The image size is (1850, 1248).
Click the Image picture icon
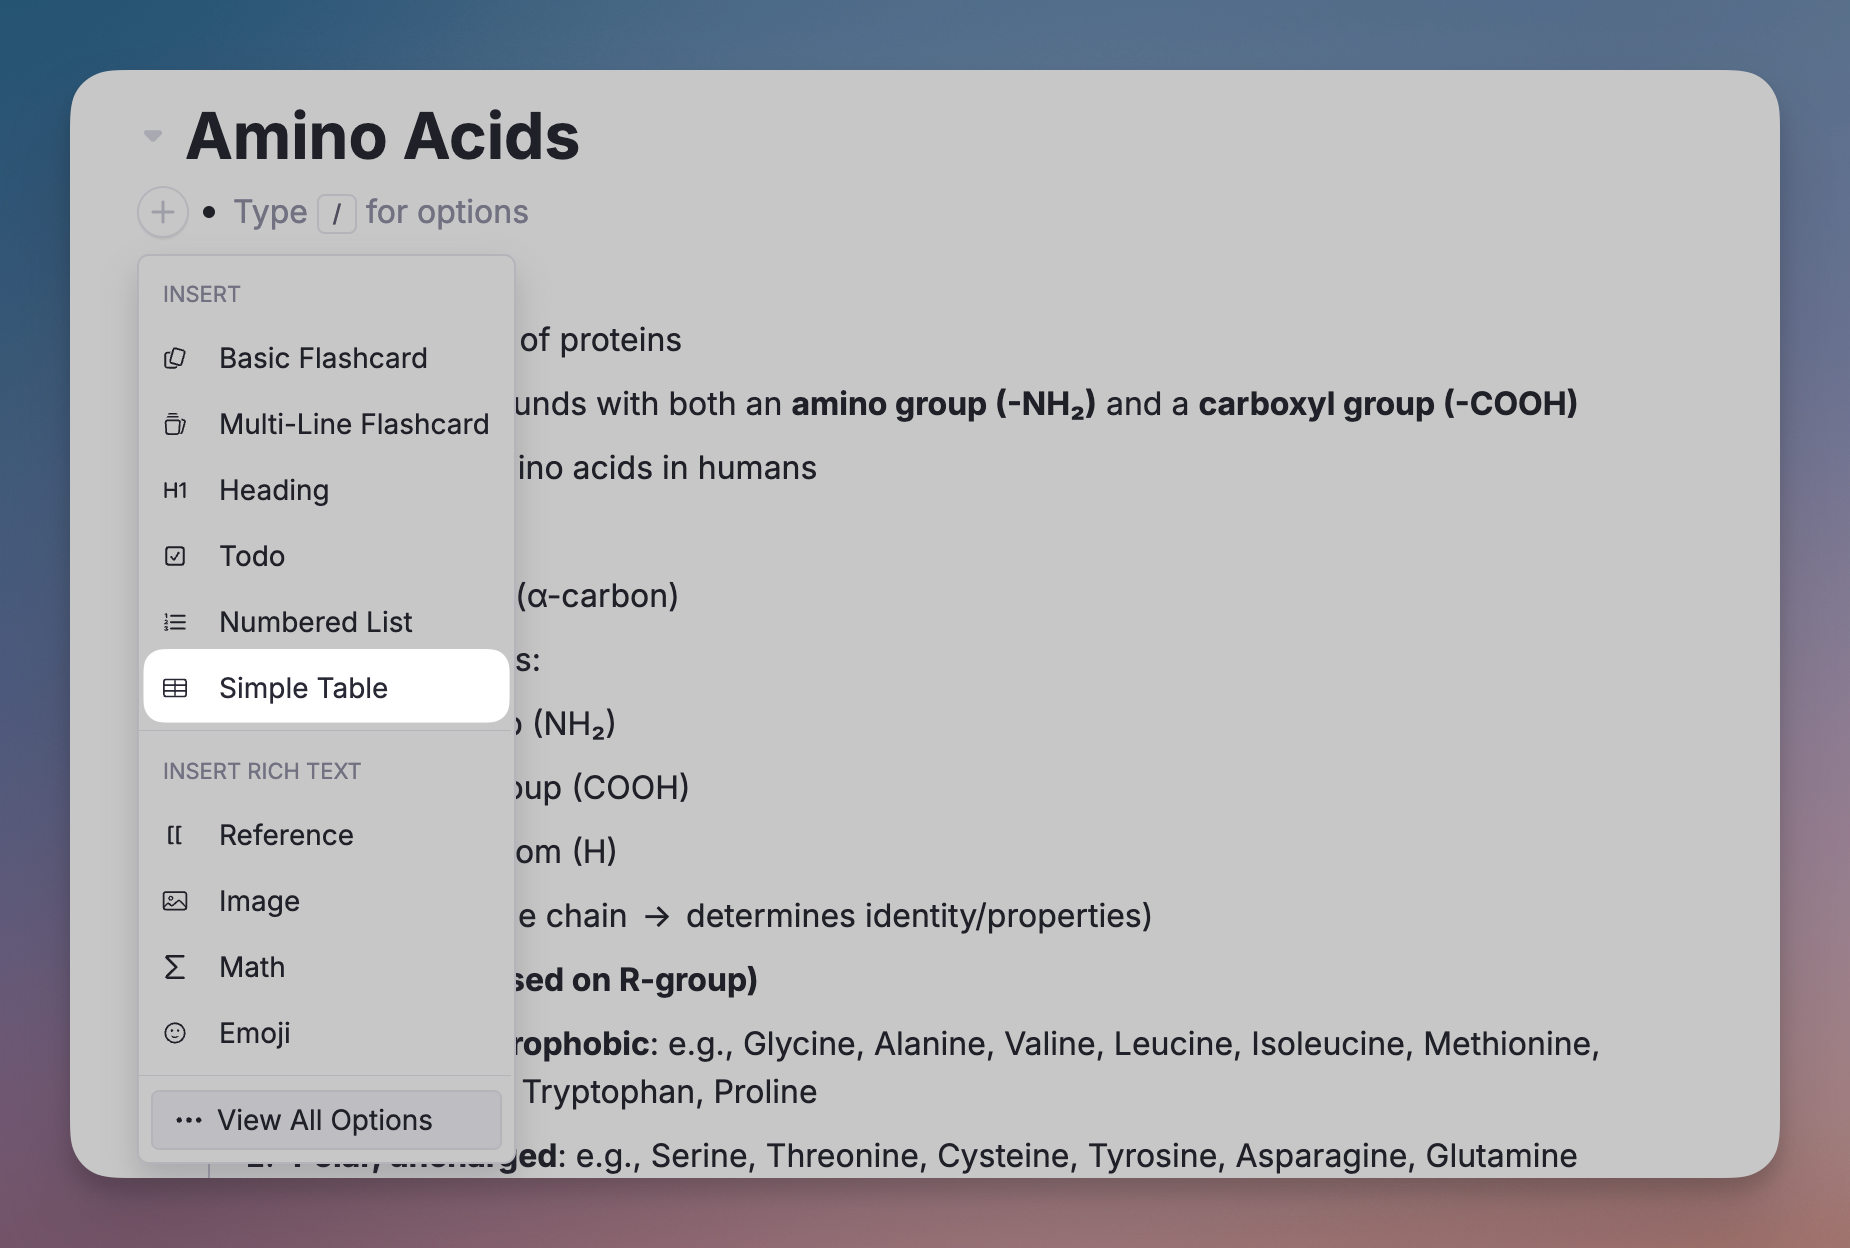coord(175,901)
